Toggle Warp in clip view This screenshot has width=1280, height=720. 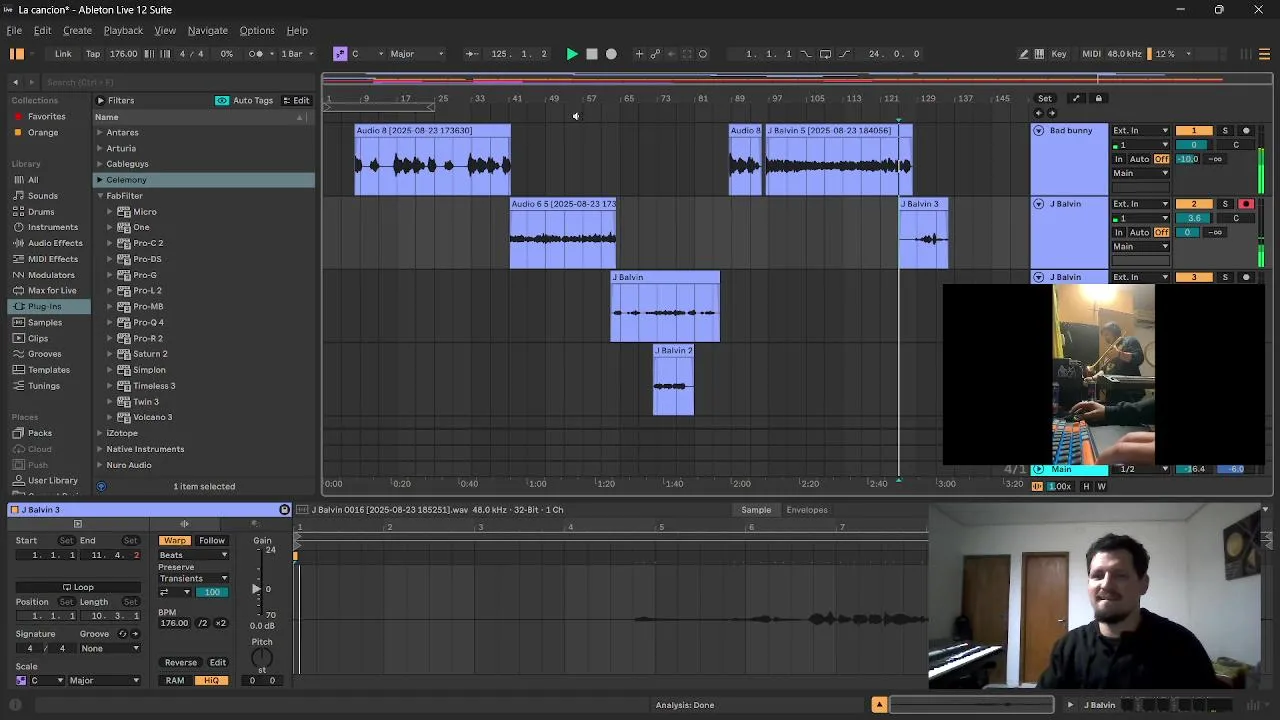click(x=174, y=540)
